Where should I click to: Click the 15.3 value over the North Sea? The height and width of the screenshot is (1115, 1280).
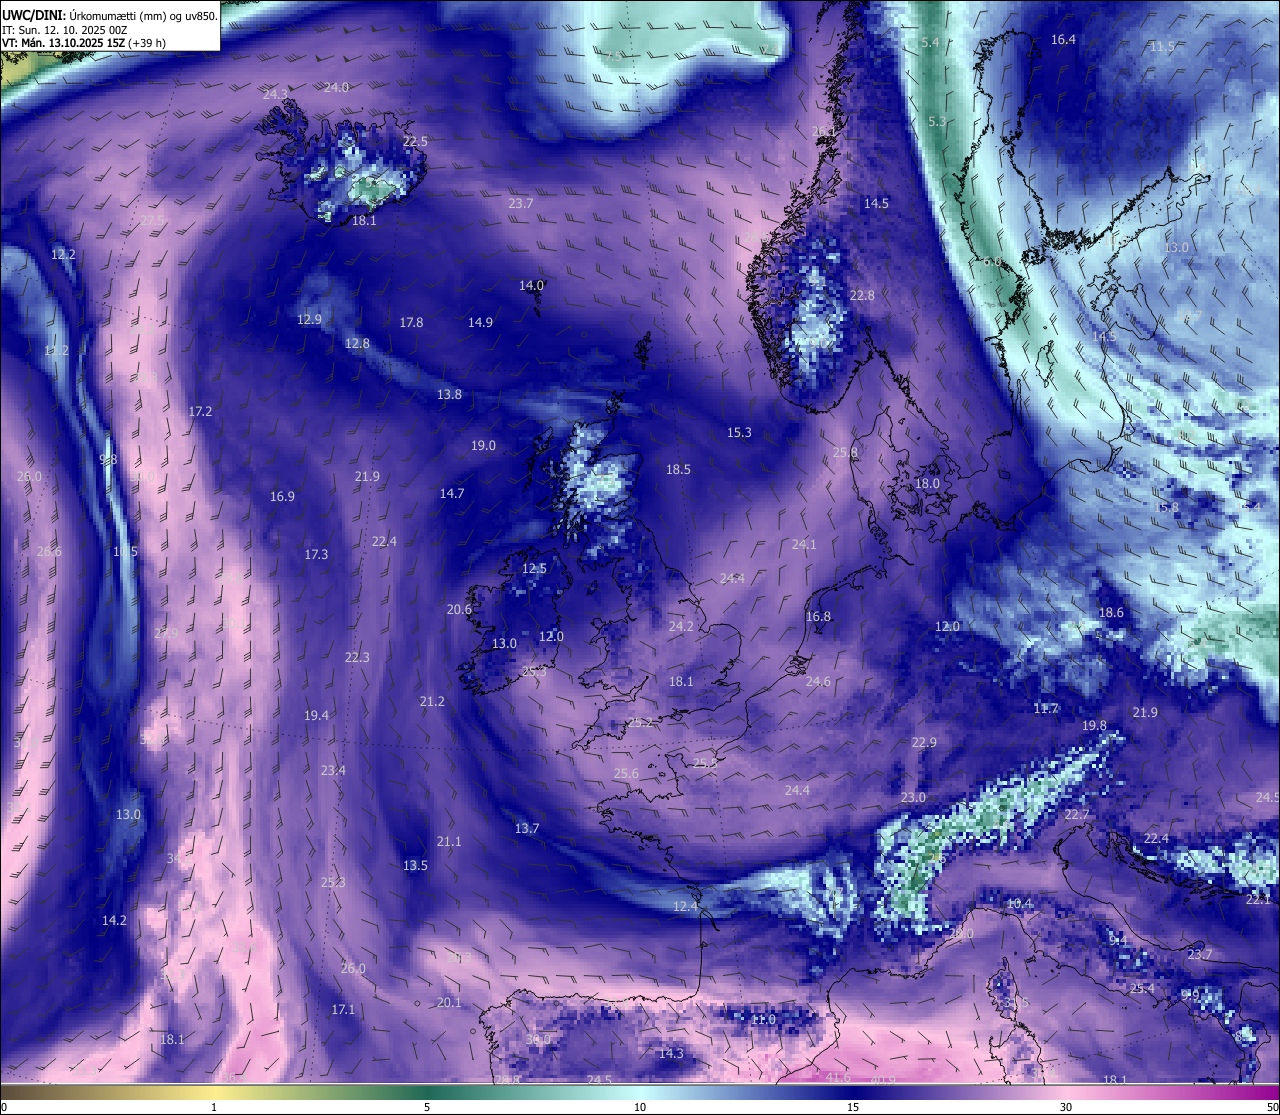(739, 433)
